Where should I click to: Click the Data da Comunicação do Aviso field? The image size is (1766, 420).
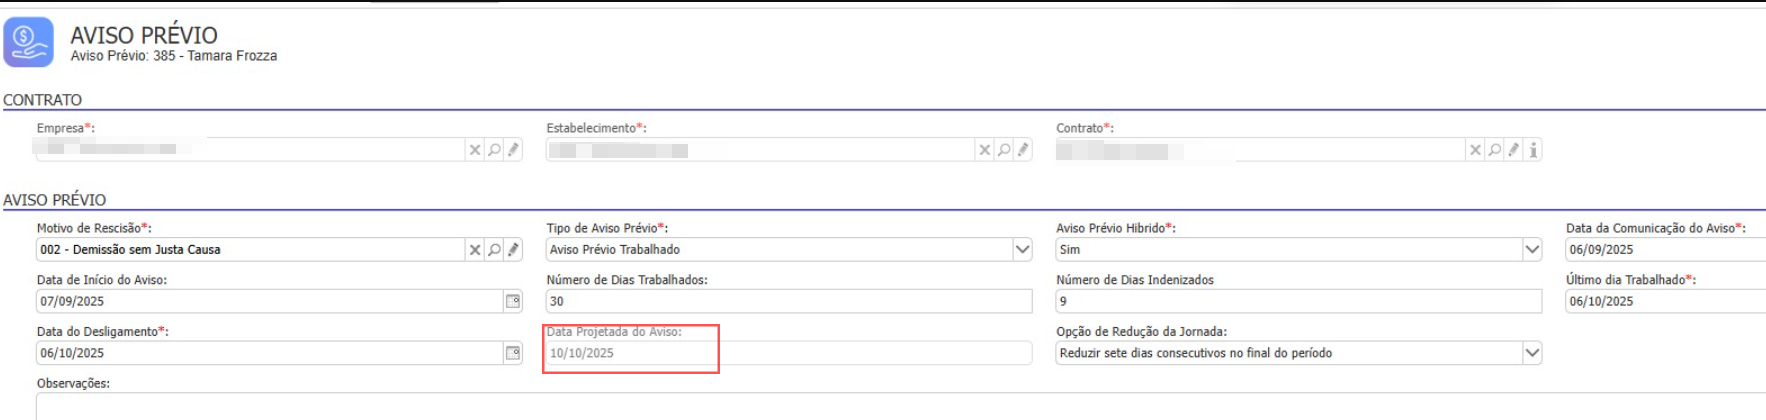(1664, 250)
